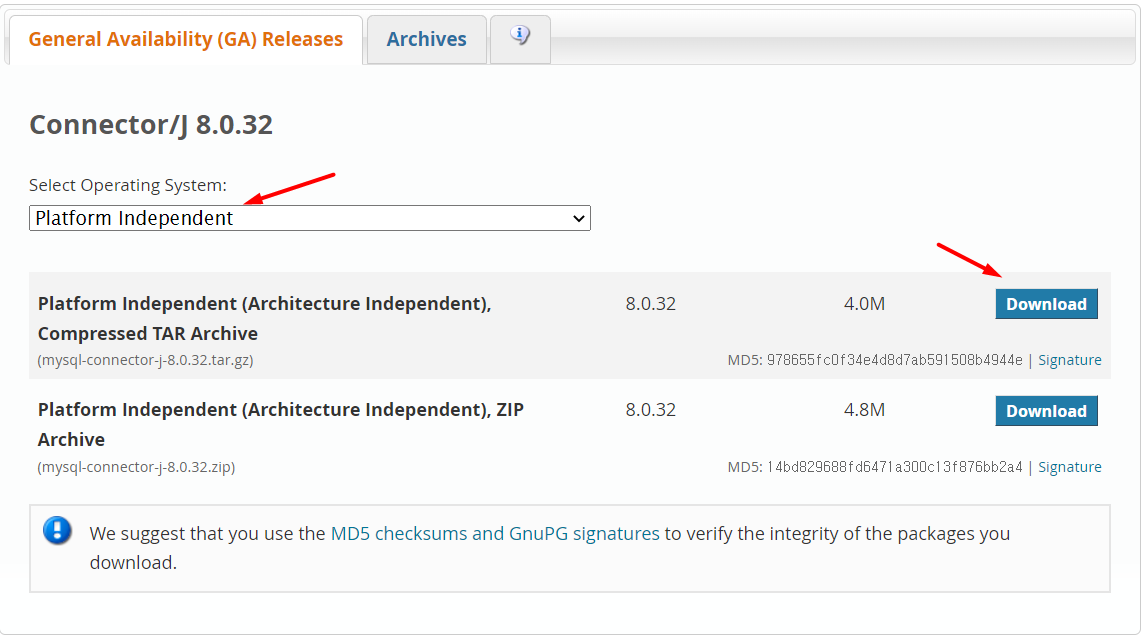This screenshot has width=1141, height=638.
Task: Open the Select Operating System dropdown
Action: (310, 218)
